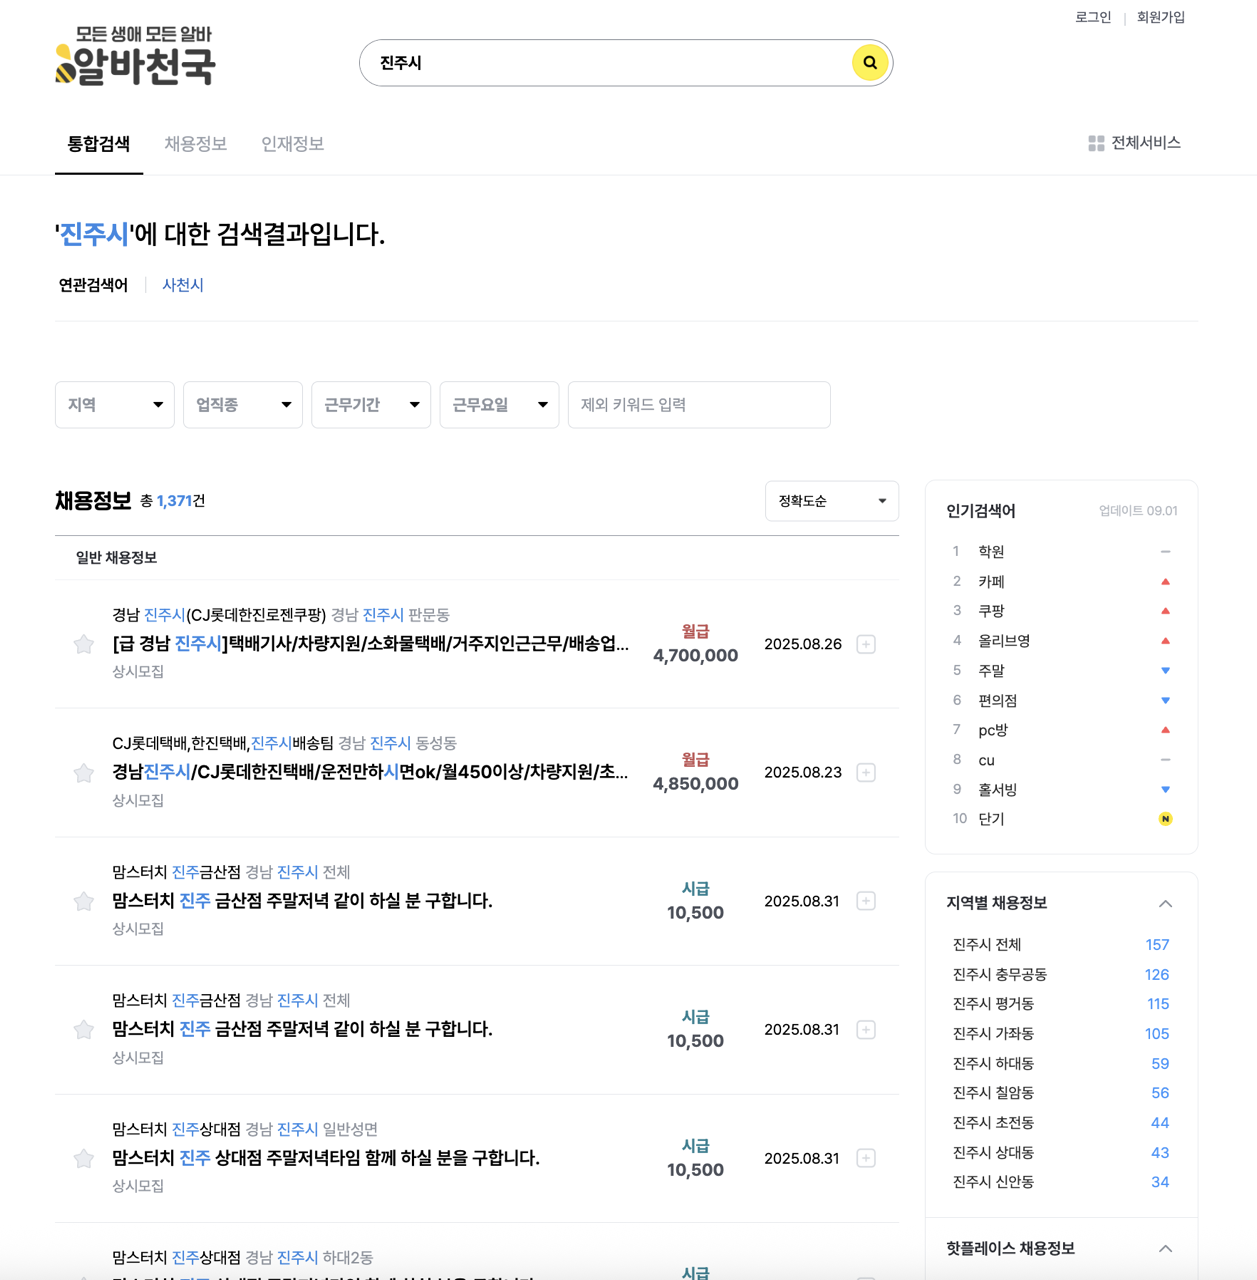The height and width of the screenshot is (1280, 1257).
Task: Click the plus scrap icon on the 택배기사 listing
Action: 865,644
